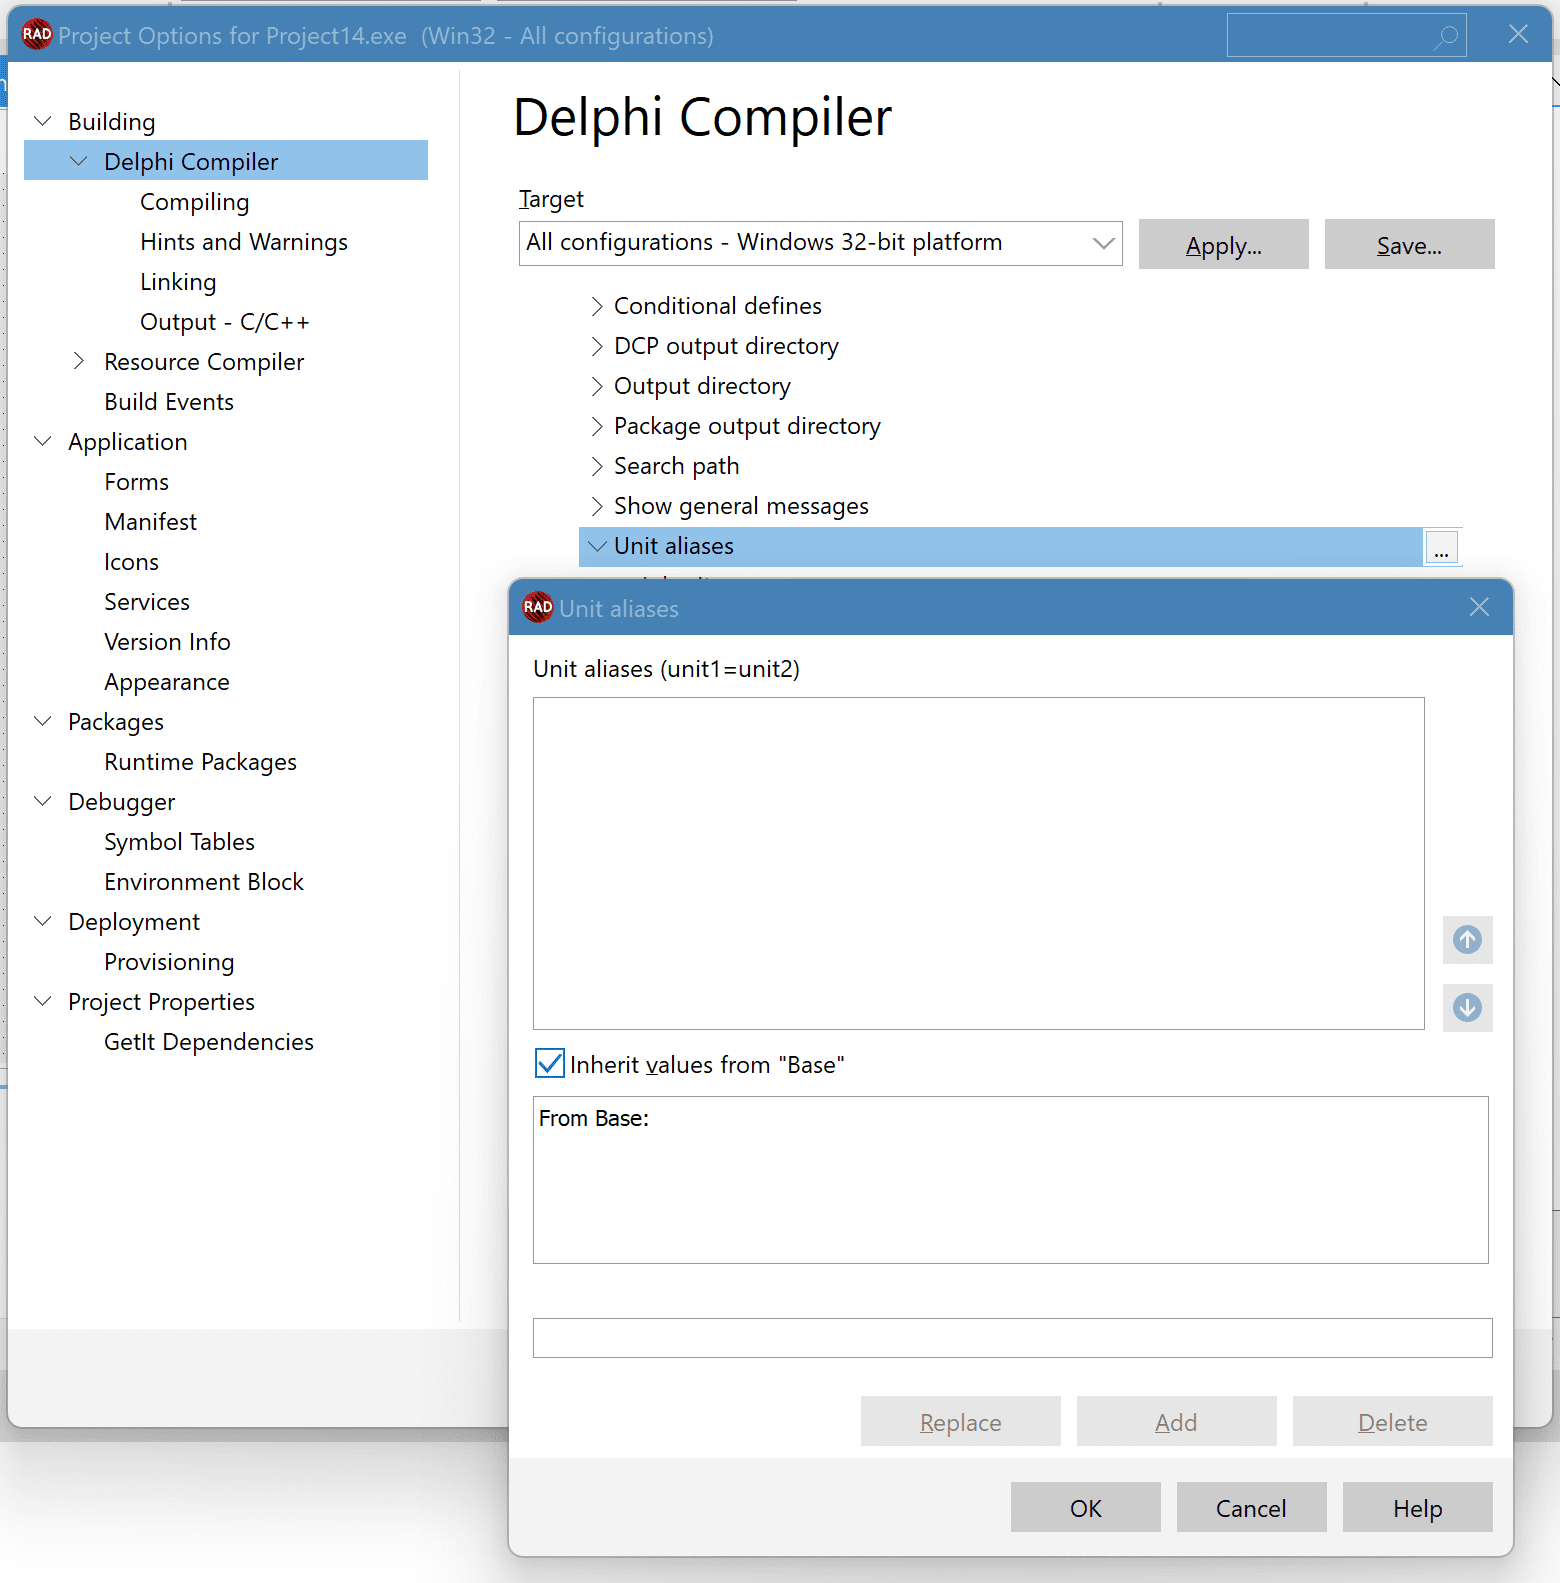The image size is (1560, 1583).
Task: Click the search magnifier icon in title bar
Action: tap(1446, 37)
